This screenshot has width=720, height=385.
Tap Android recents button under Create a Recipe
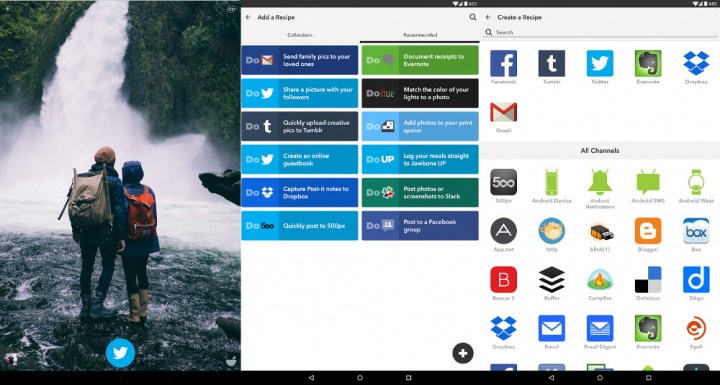point(648,378)
